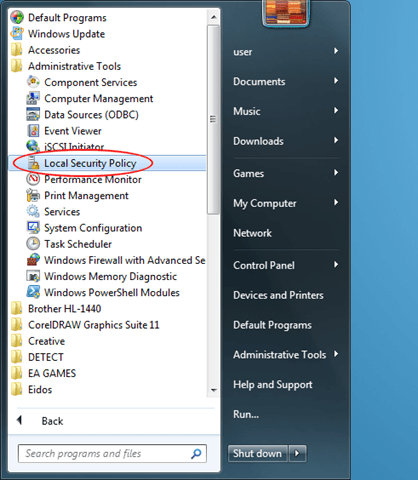Go Back to the previous menu
This screenshot has width=418, height=480.
tap(40, 421)
